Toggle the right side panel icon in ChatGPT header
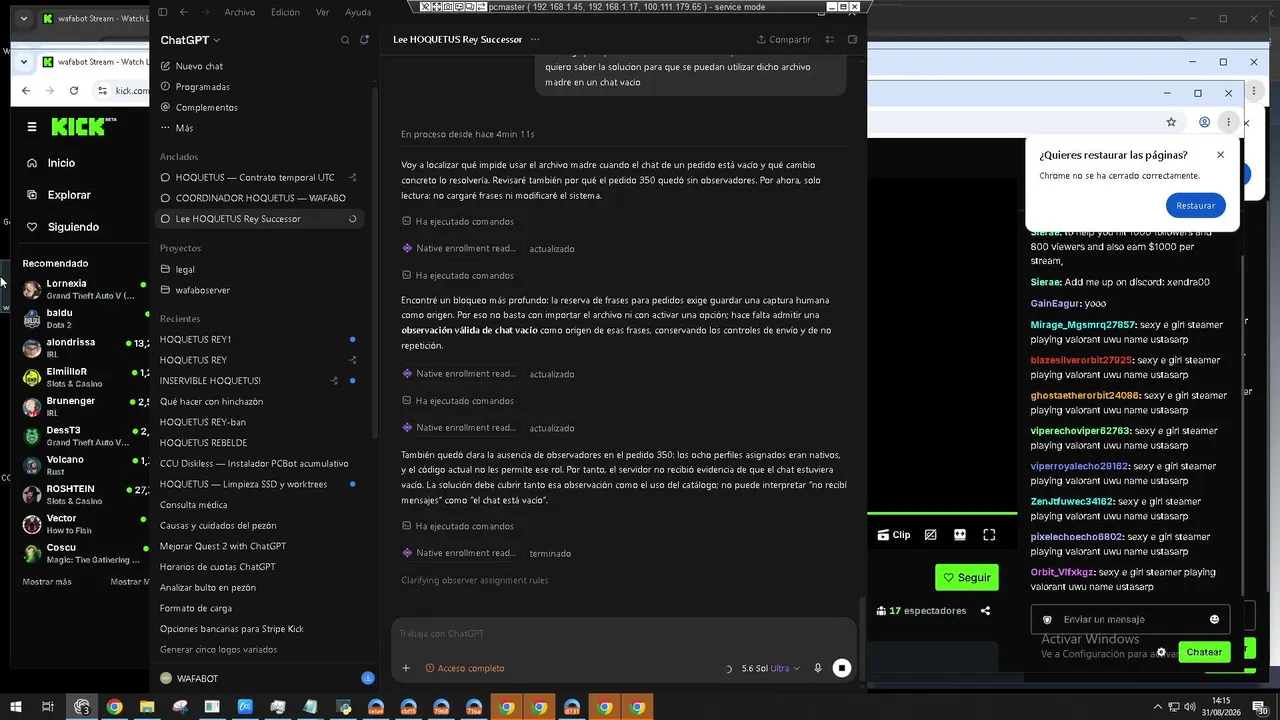Screen dimensions: 1280x720 [852, 40]
